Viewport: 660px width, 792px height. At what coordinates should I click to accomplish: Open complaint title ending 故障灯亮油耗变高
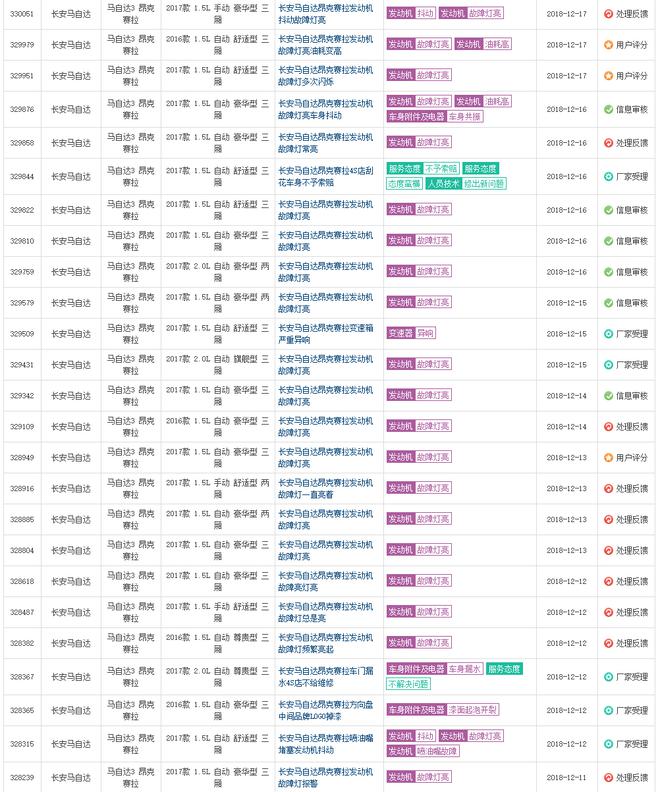[x=326, y=45]
